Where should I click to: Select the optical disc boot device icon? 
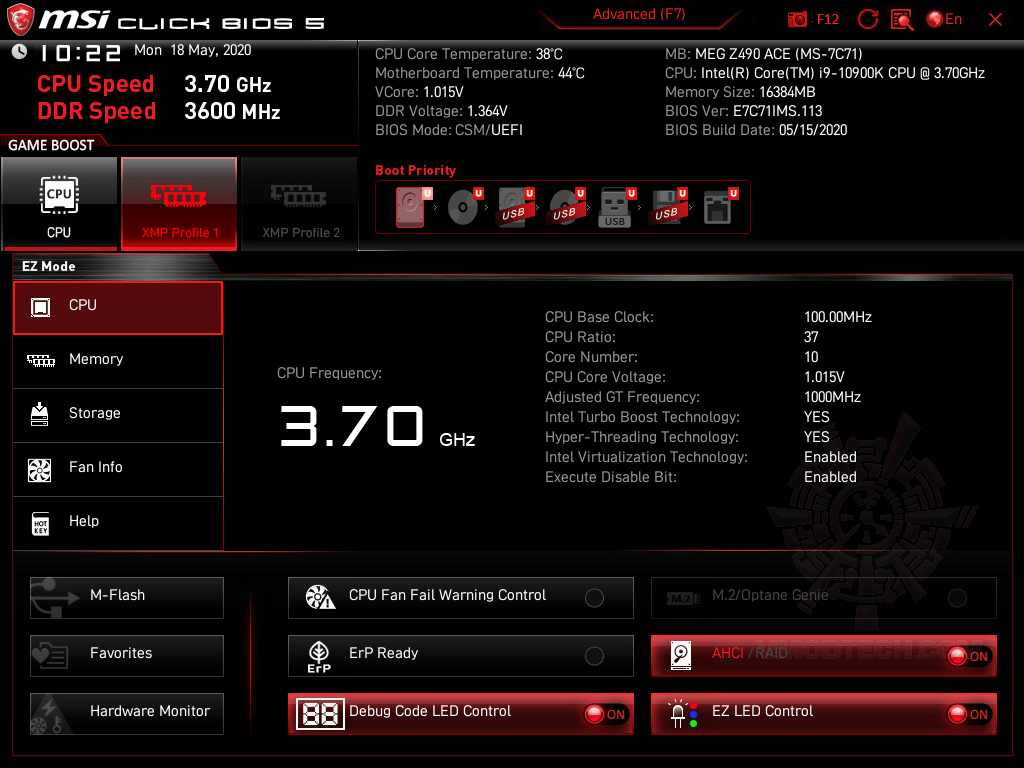click(464, 207)
